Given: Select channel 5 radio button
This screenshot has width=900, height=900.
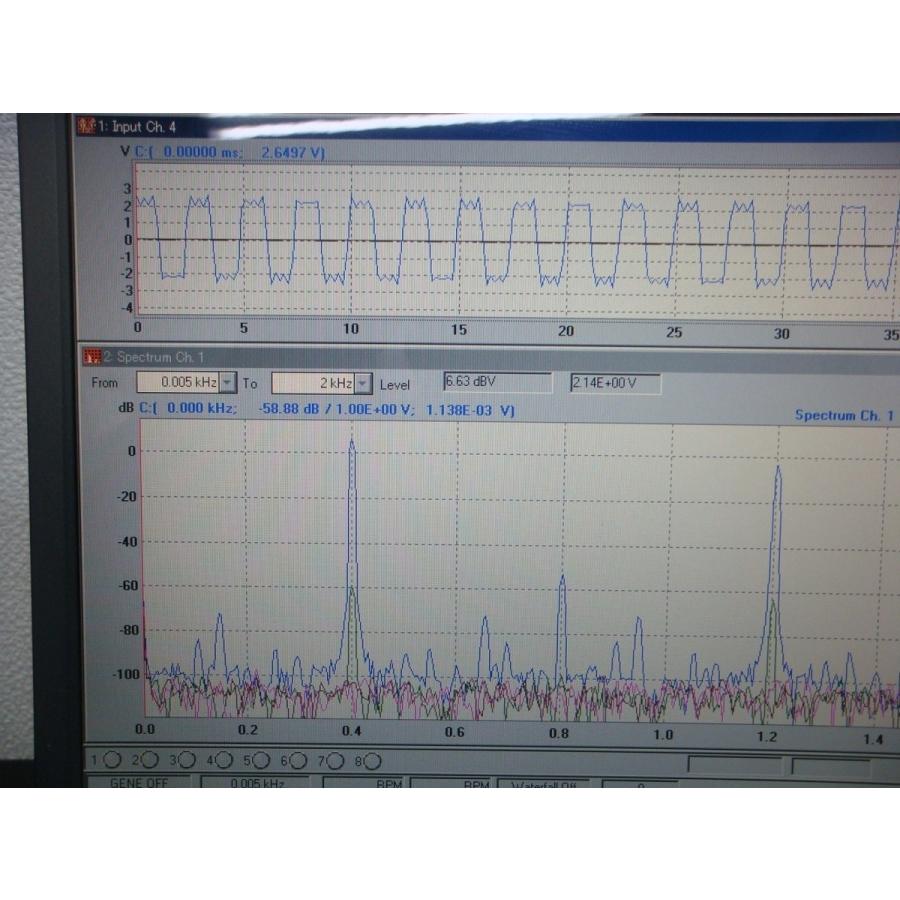Looking at the screenshot, I should click(261, 761).
